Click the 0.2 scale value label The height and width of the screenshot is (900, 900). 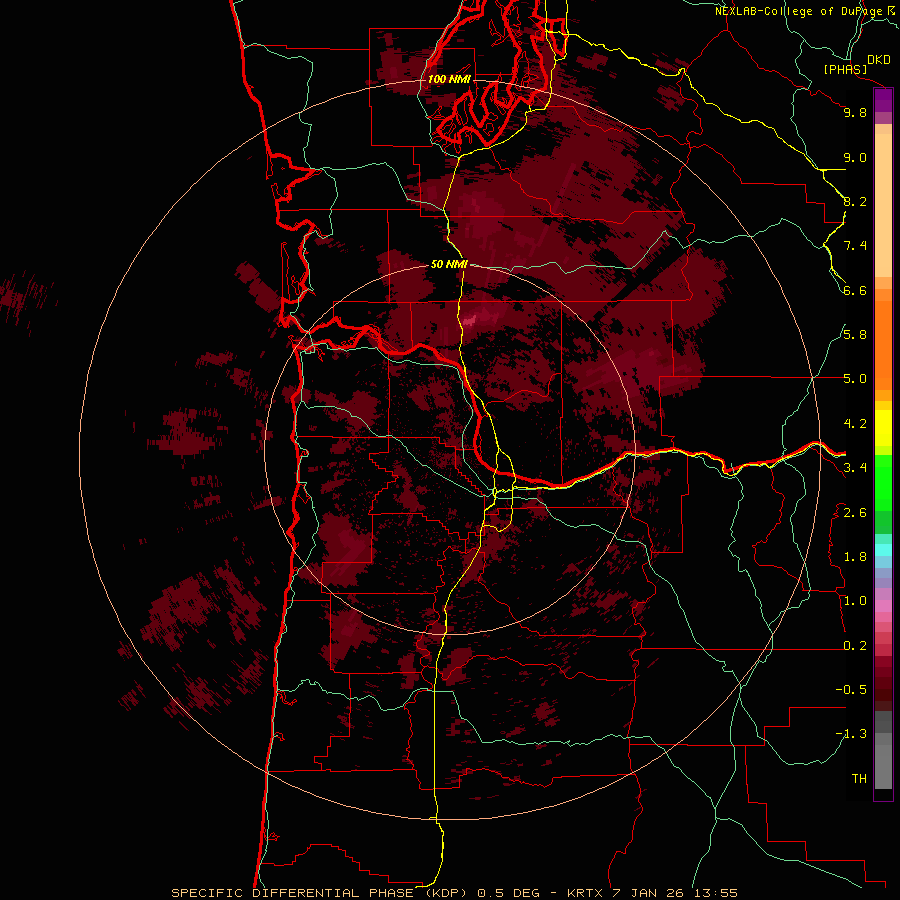855,646
